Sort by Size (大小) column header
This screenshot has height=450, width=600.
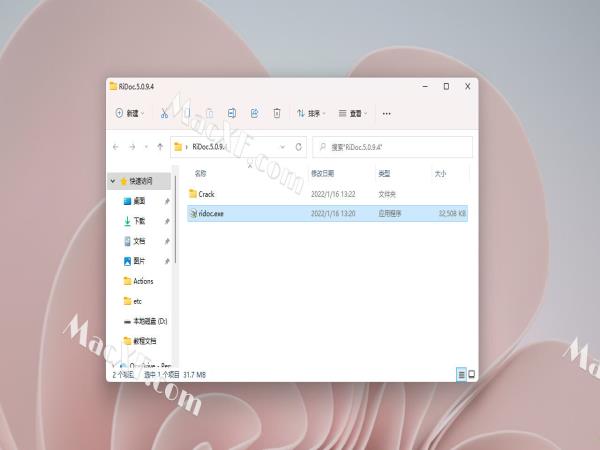tap(440, 174)
